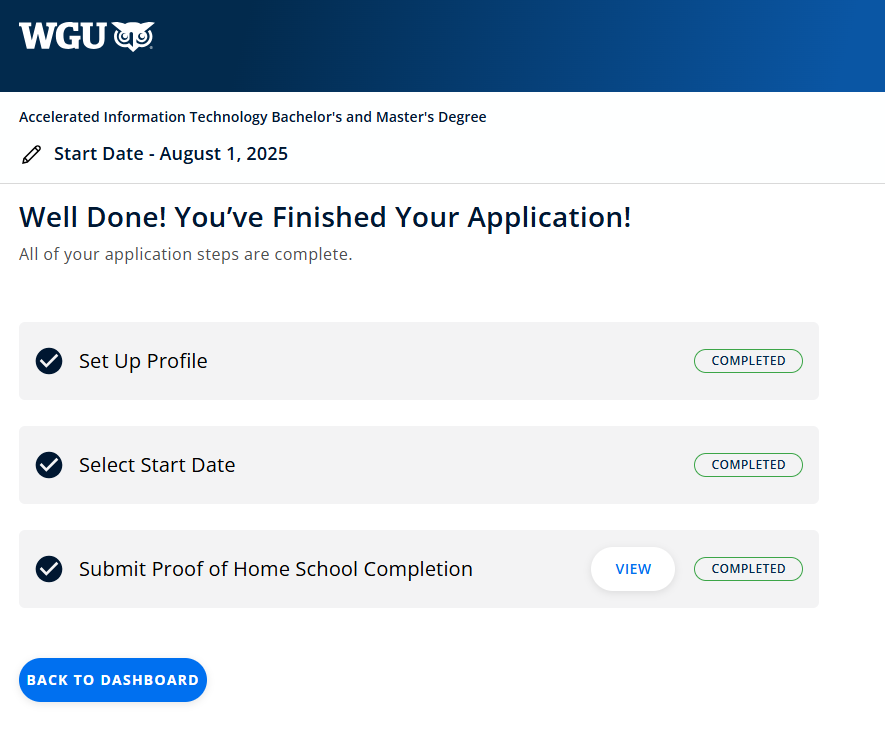Click the Well Done application finished heading
The height and width of the screenshot is (730, 885).
[x=325, y=217]
